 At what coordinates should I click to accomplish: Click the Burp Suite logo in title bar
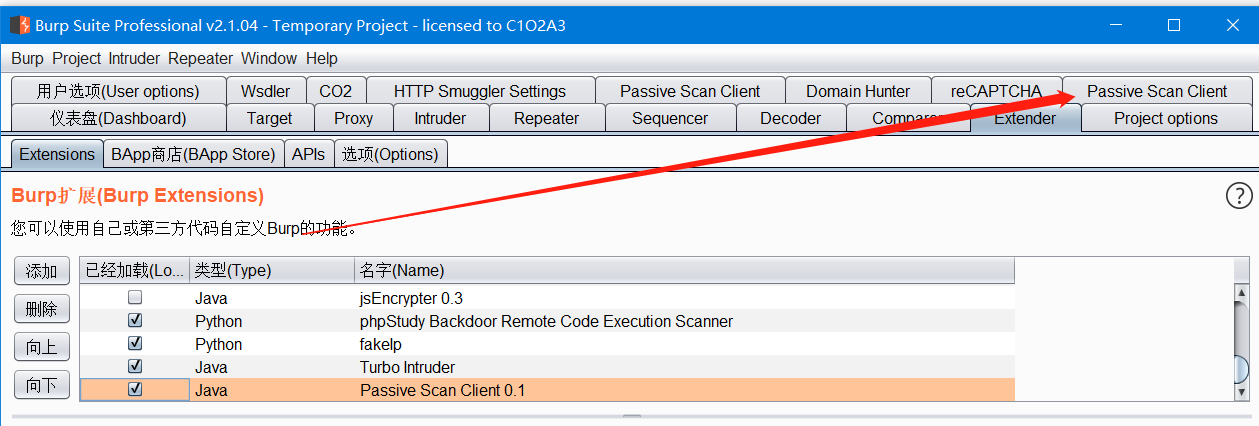coord(19,25)
